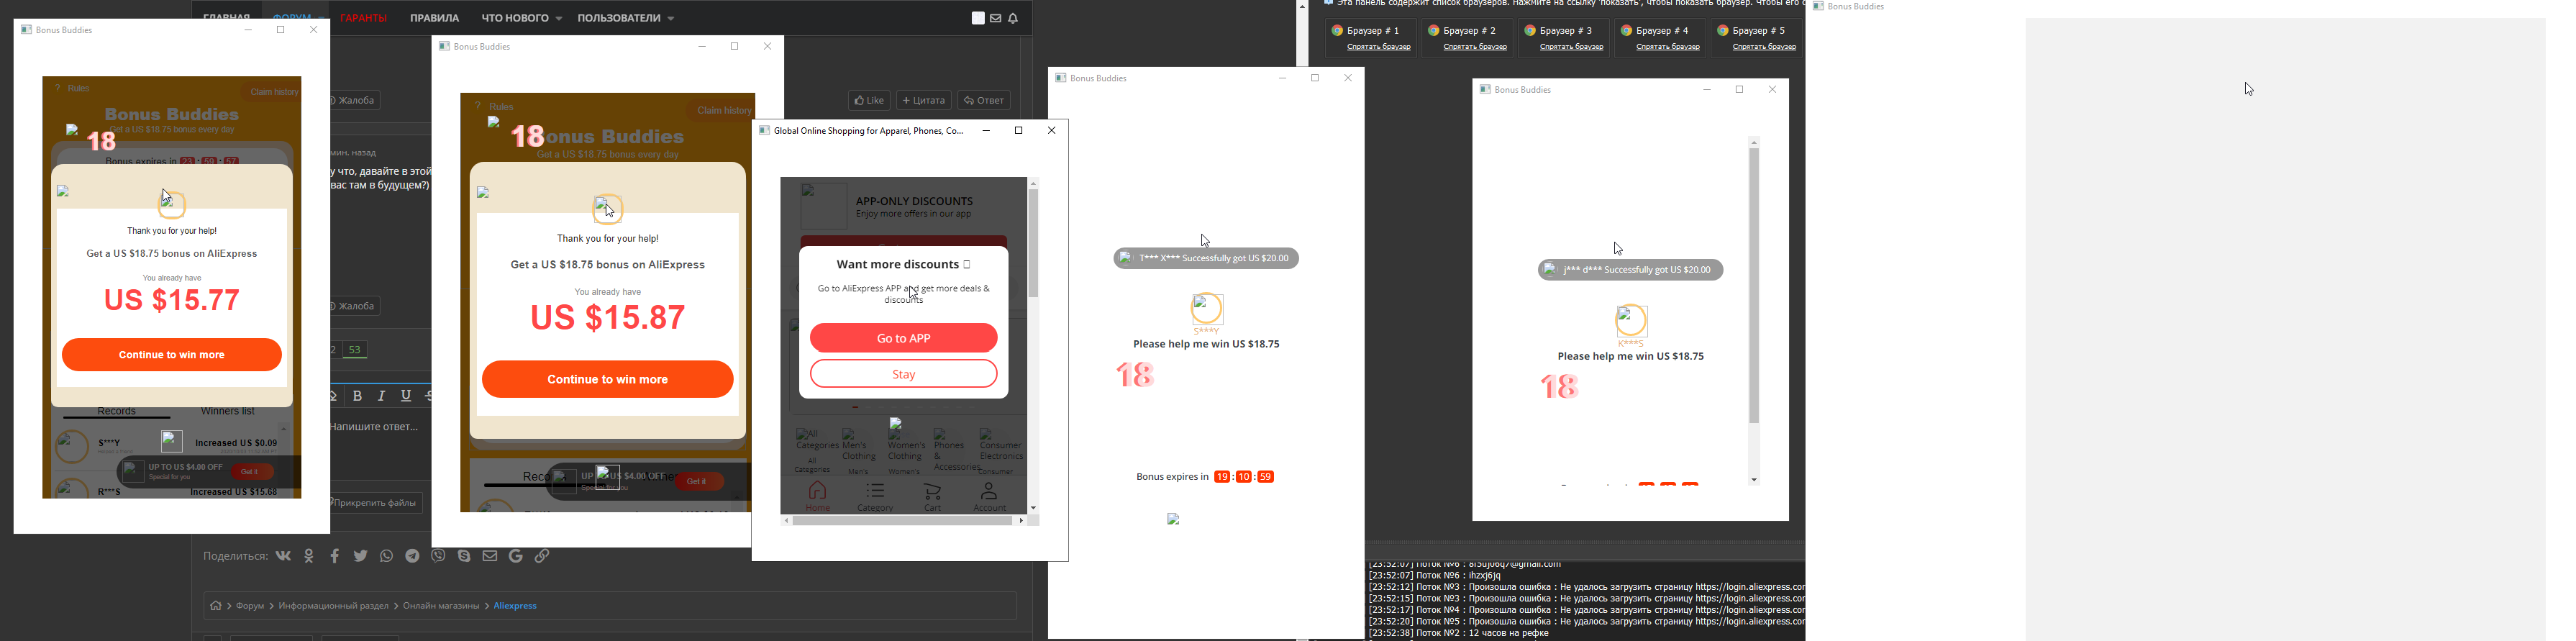Hide Браузер # 2 via Спрятать браузер link
2576x641 pixels.
pos(1475,48)
